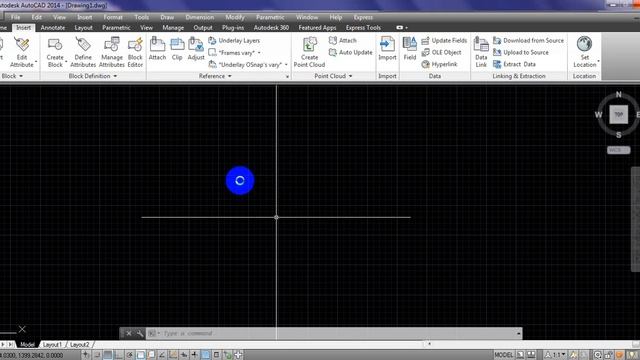
Task: Open the File menu
Action: coord(16,17)
